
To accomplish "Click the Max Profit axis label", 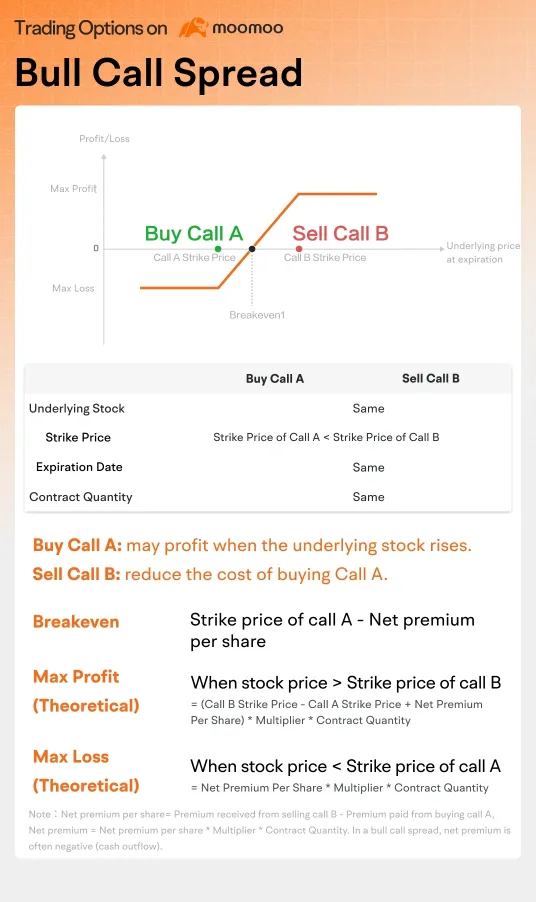I will [74, 189].
